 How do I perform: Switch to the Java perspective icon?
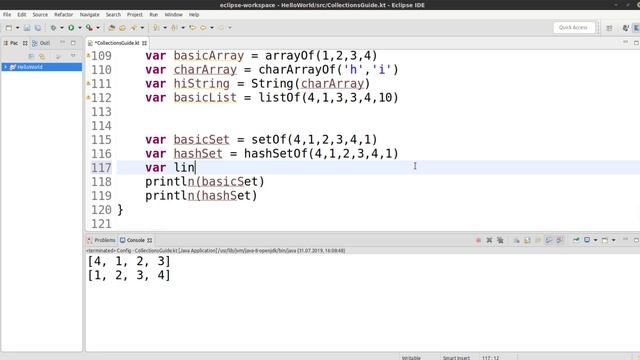tap(625, 28)
